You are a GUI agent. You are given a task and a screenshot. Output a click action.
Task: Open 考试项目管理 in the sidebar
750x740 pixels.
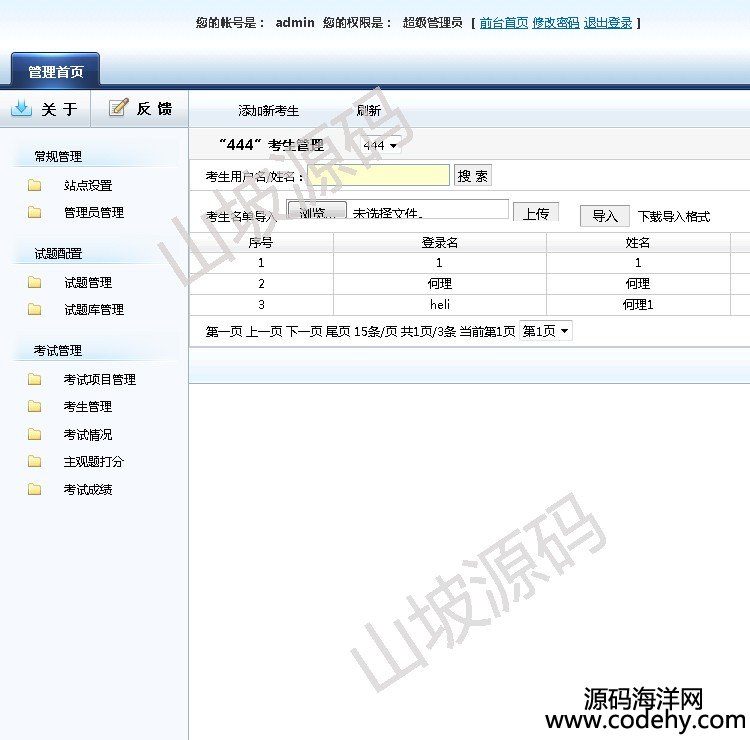click(x=99, y=379)
